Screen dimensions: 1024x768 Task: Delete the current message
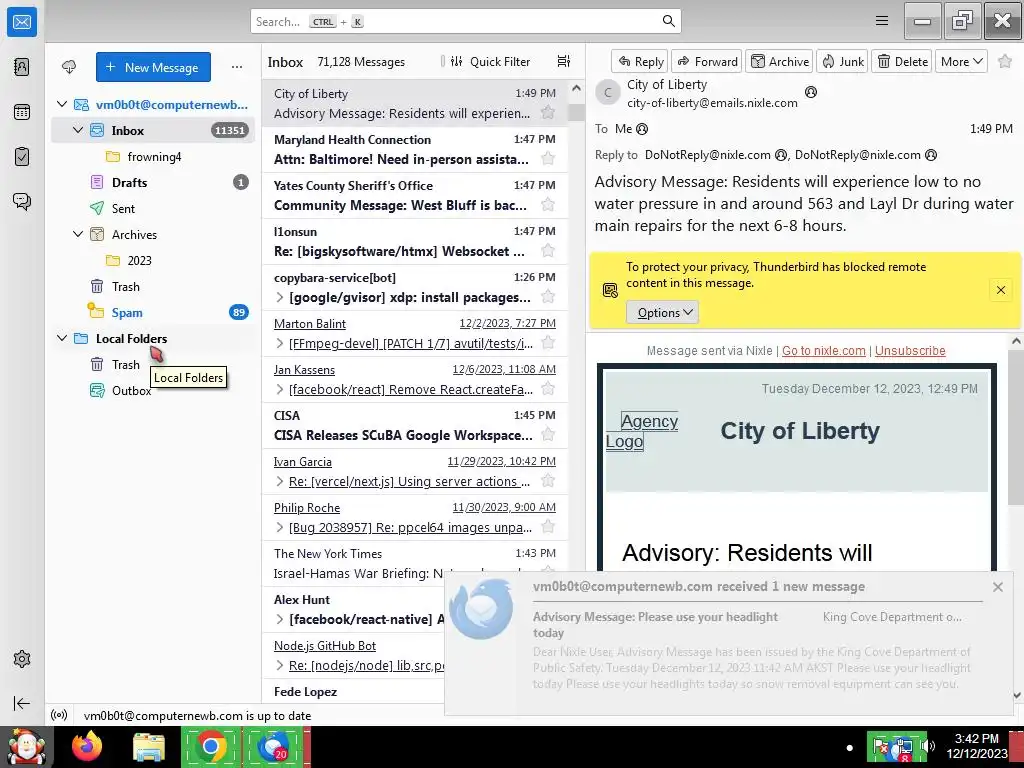902,61
